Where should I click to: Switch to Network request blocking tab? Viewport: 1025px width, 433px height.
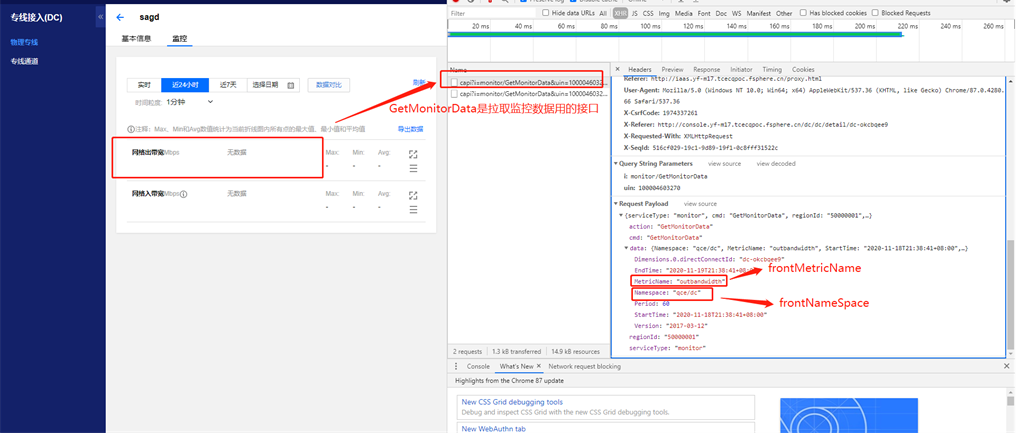584,366
